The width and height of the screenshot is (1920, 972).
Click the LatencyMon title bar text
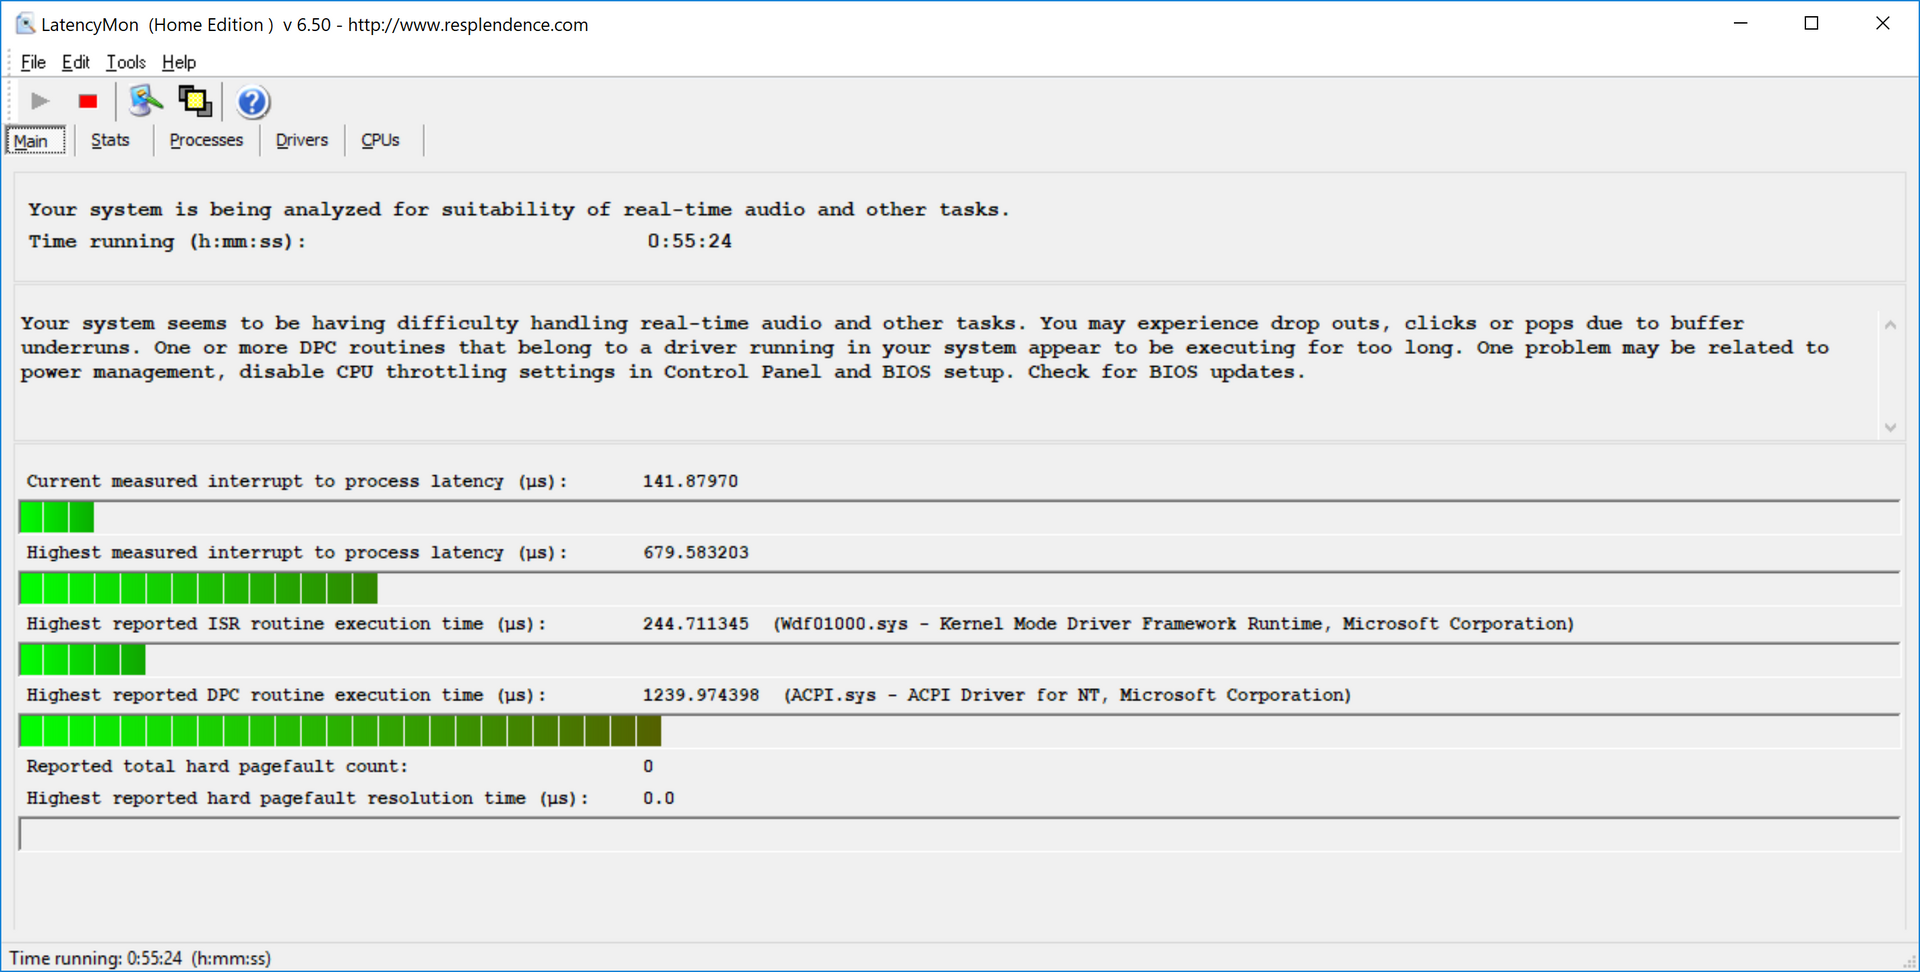tap(315, 25)
